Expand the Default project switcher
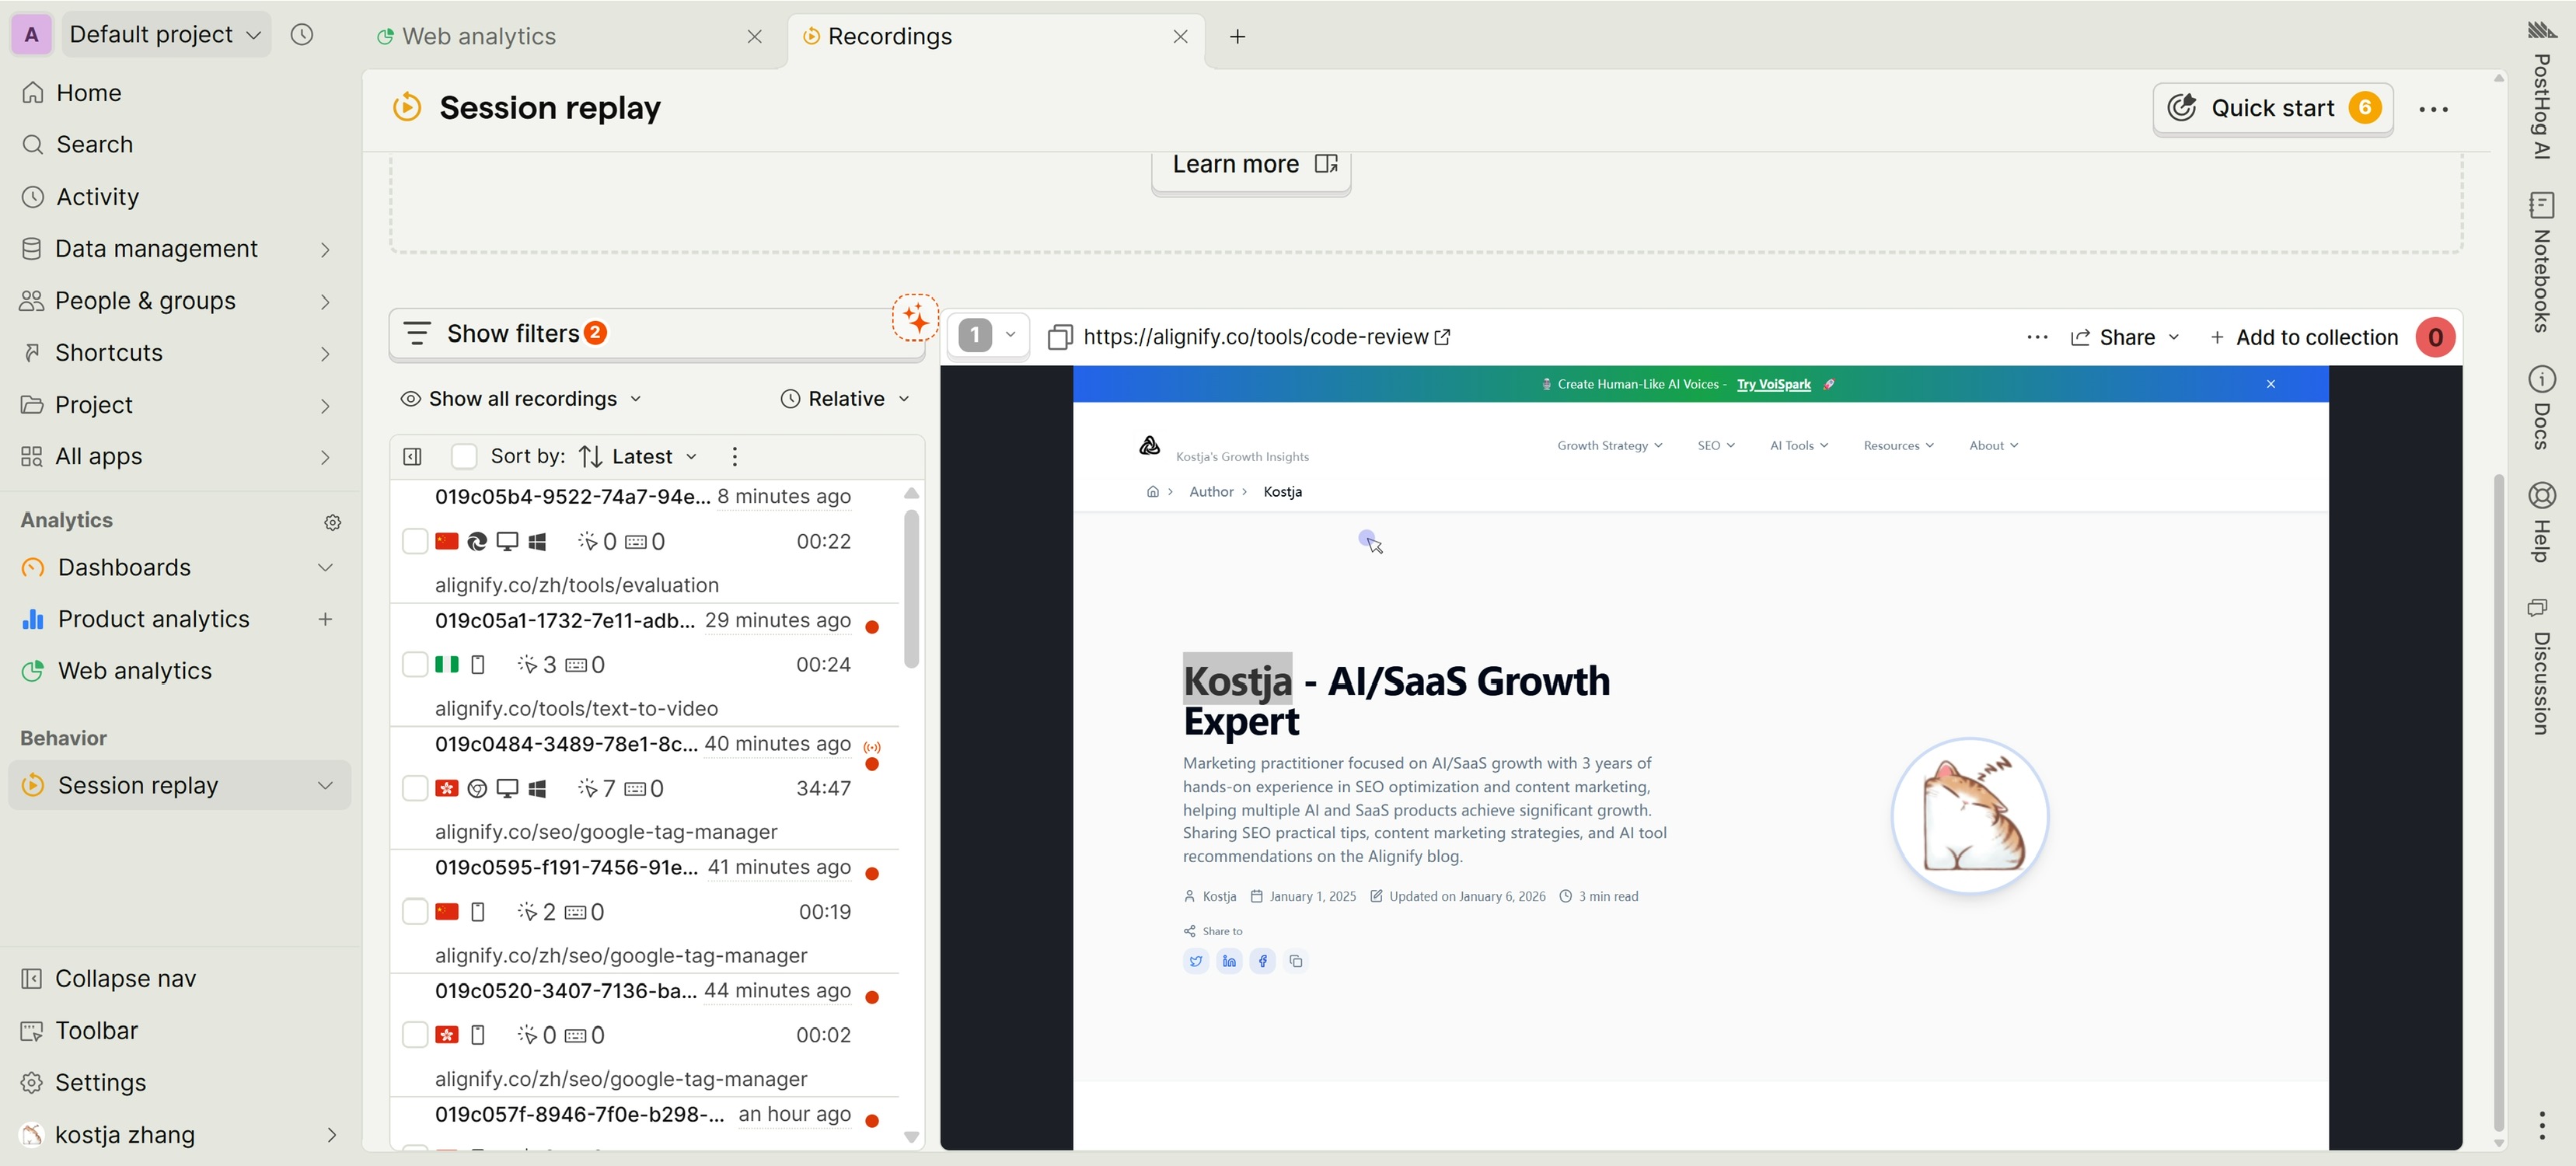The image size is (2576, 1166). coord(165,35)
